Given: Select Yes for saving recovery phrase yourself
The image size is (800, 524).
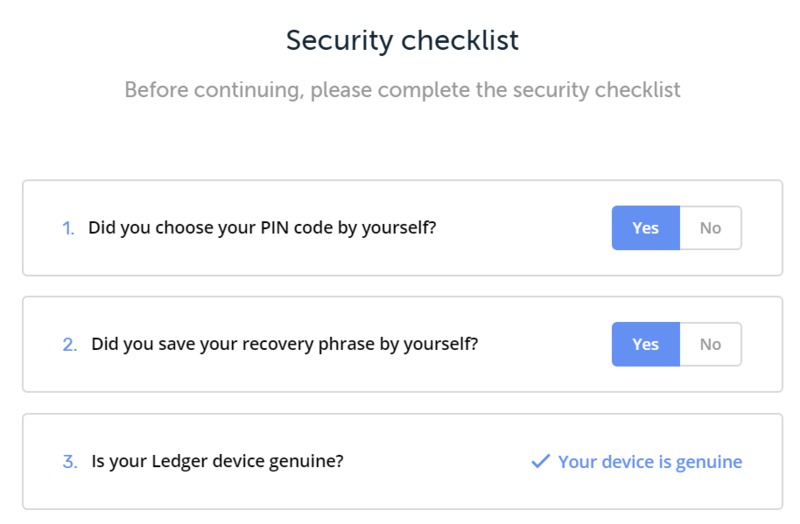Looking at the screenshot, I should click(x=646, y=344).
